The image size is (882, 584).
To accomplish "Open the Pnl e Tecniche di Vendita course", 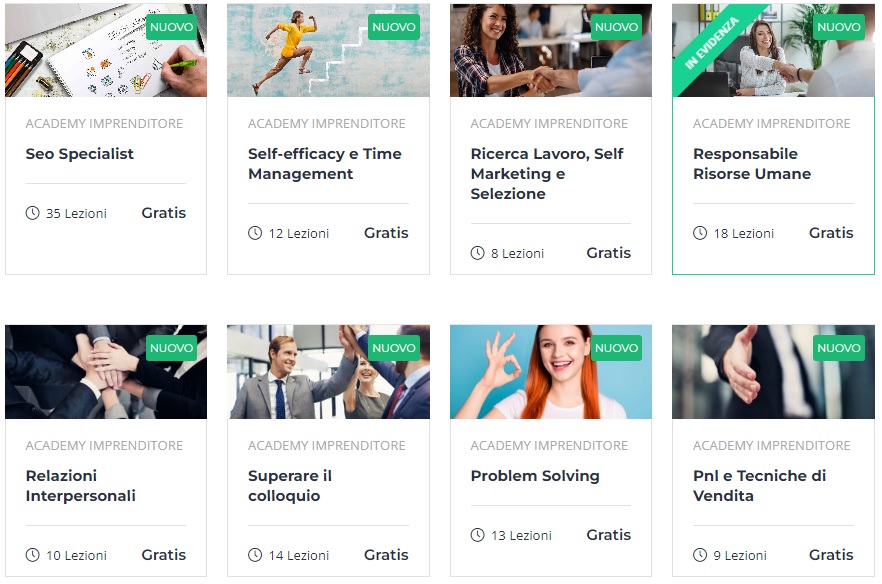I will pos(759,486).
